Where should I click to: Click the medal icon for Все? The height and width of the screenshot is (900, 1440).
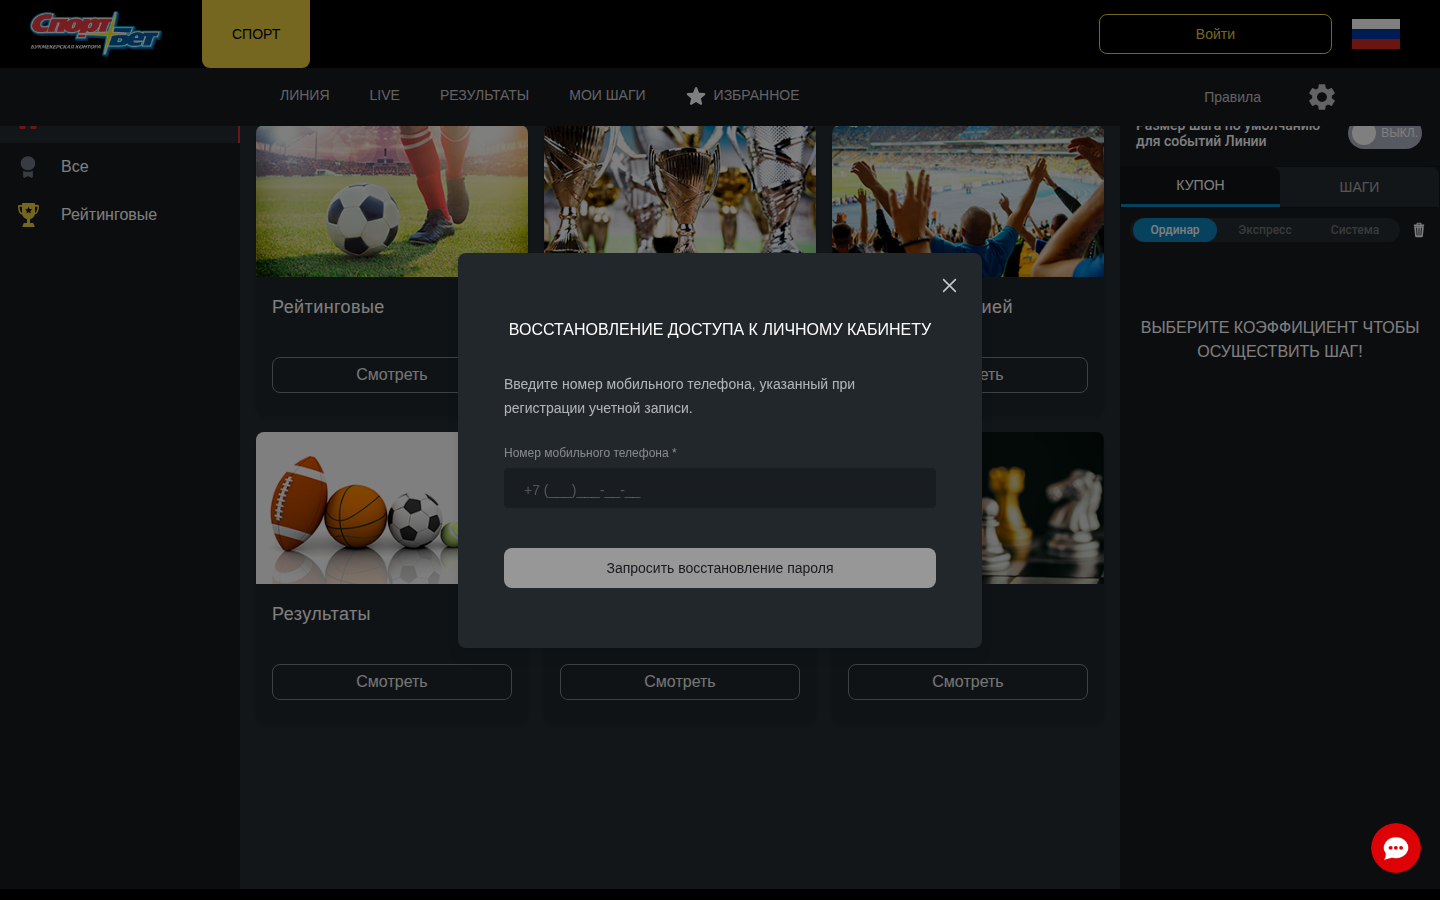(x=28, y=167)
